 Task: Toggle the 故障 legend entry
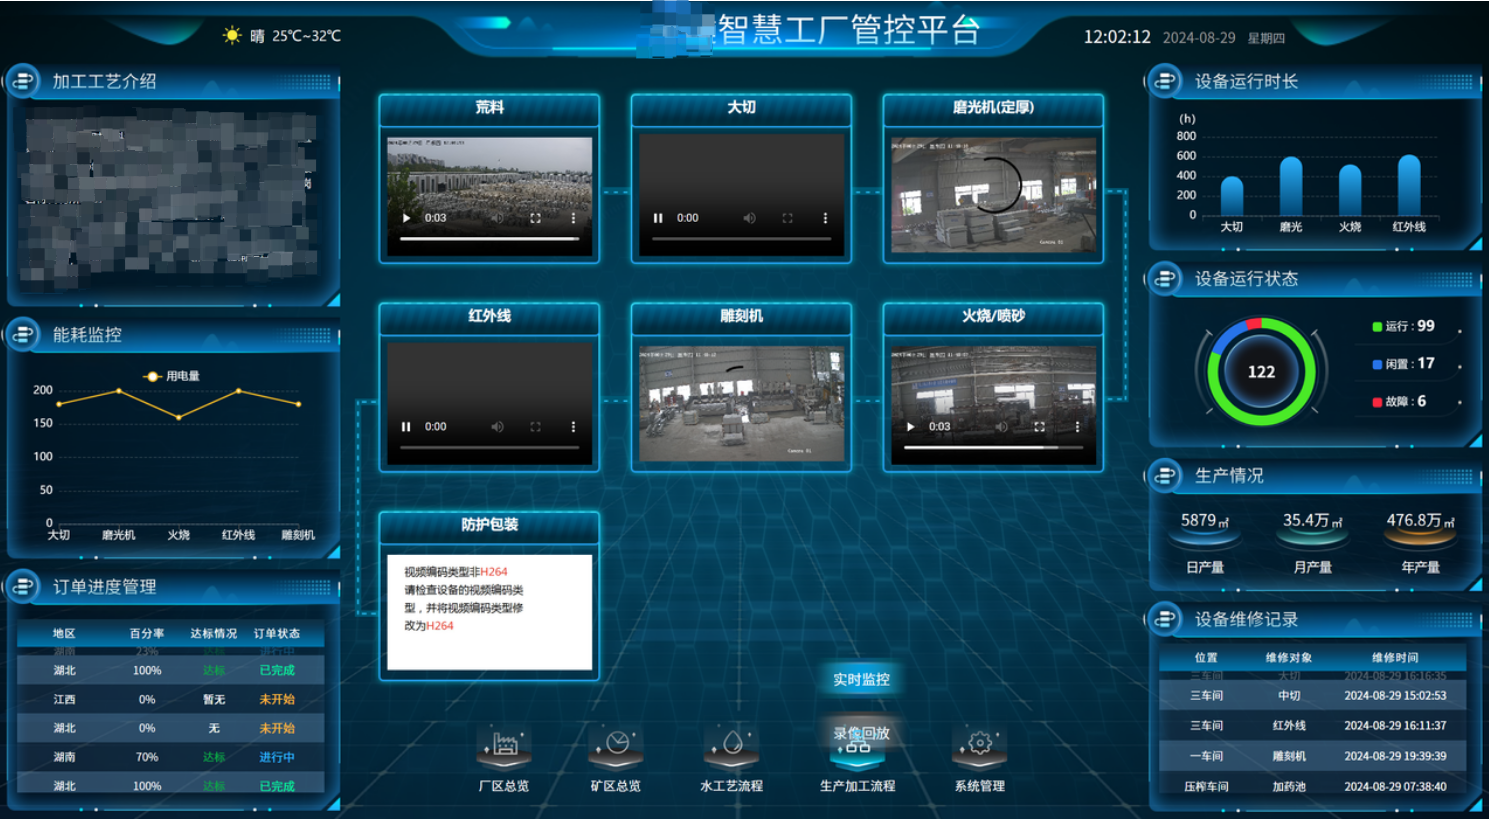[x=1400, y=402]
